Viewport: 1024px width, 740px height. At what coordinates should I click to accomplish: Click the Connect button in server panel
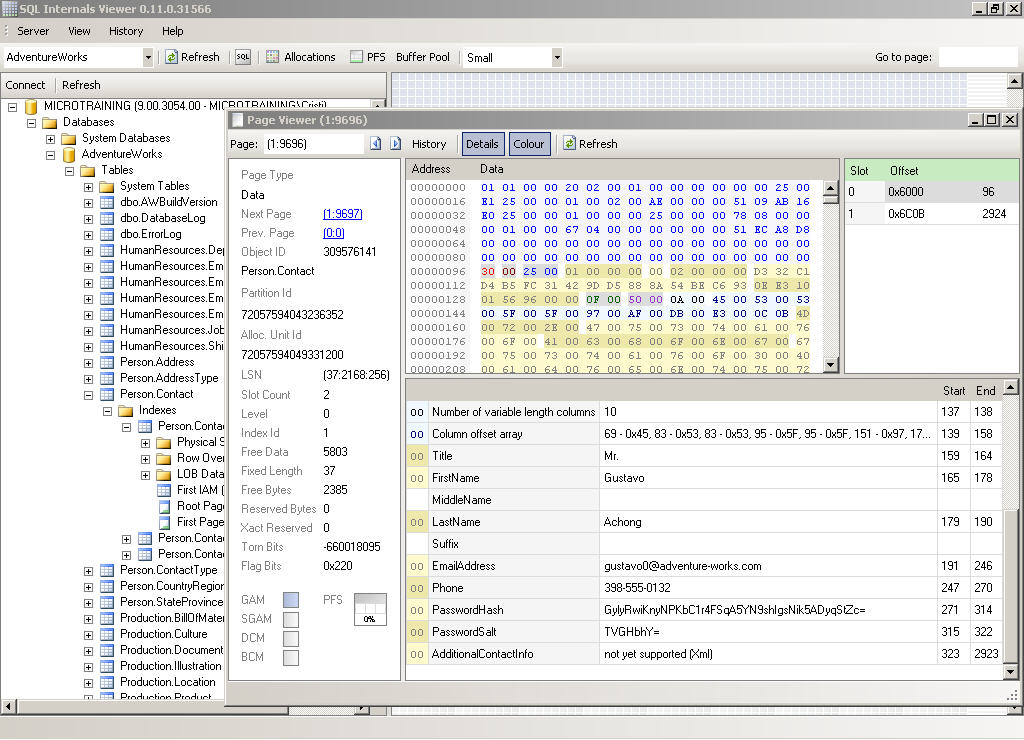tap(25, 85)
